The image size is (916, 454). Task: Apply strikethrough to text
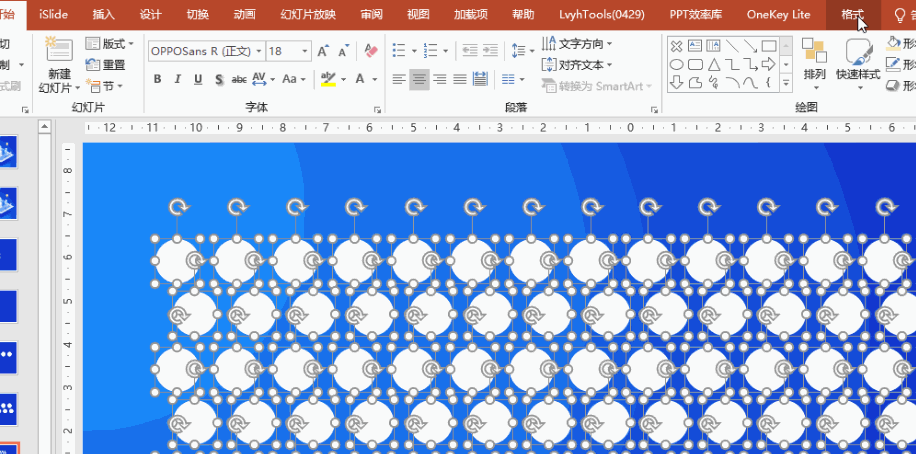pos(239,79)
